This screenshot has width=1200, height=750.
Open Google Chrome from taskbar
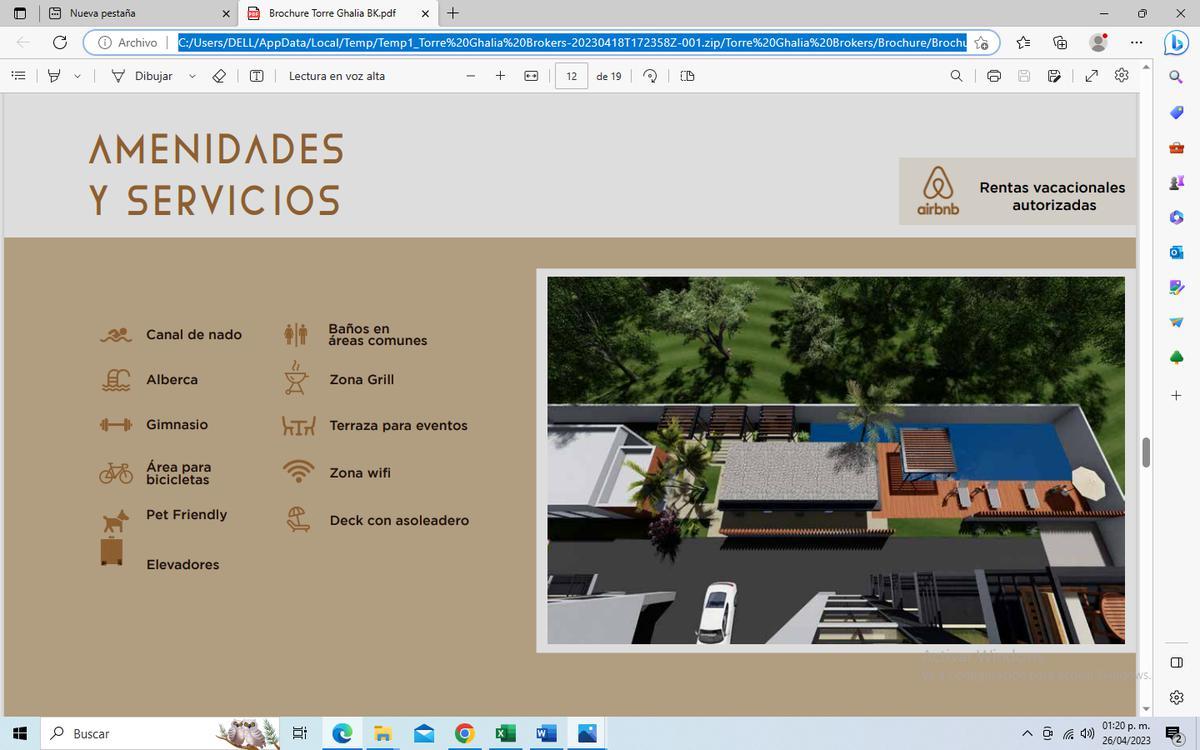(x=464, y=733)
